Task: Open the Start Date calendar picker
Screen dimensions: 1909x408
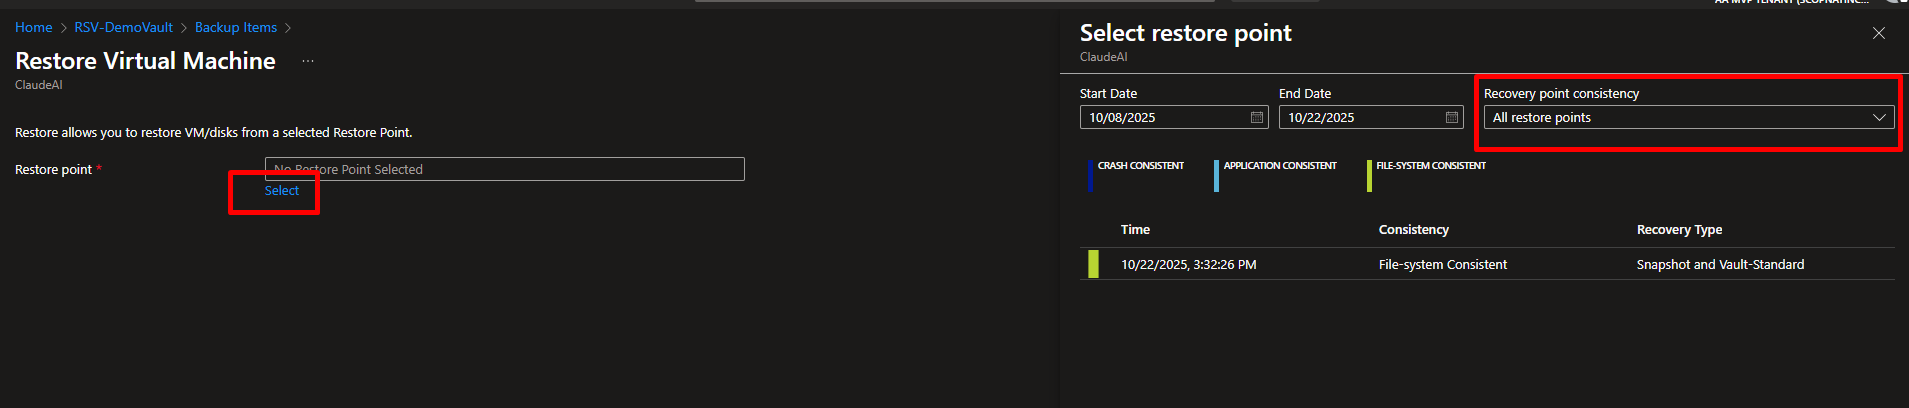Action: pos(1257,118)
